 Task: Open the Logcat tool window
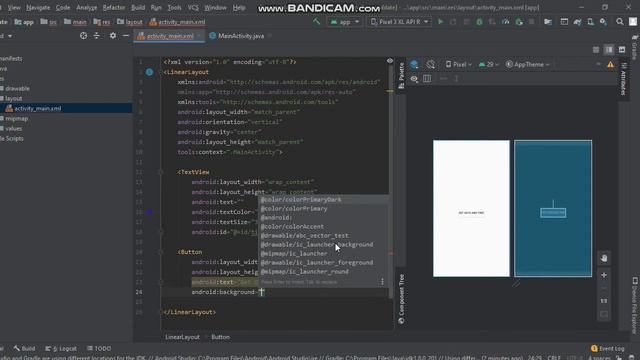click(x=61, y=348)
